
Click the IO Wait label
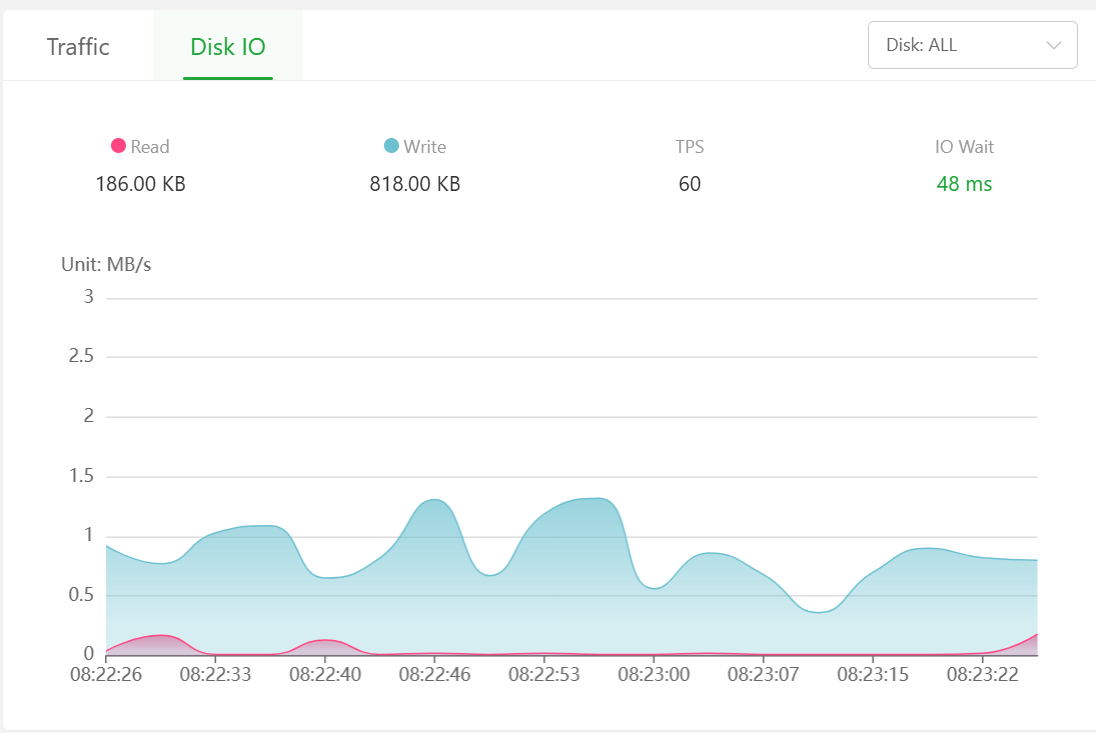(x=964, y=147)
